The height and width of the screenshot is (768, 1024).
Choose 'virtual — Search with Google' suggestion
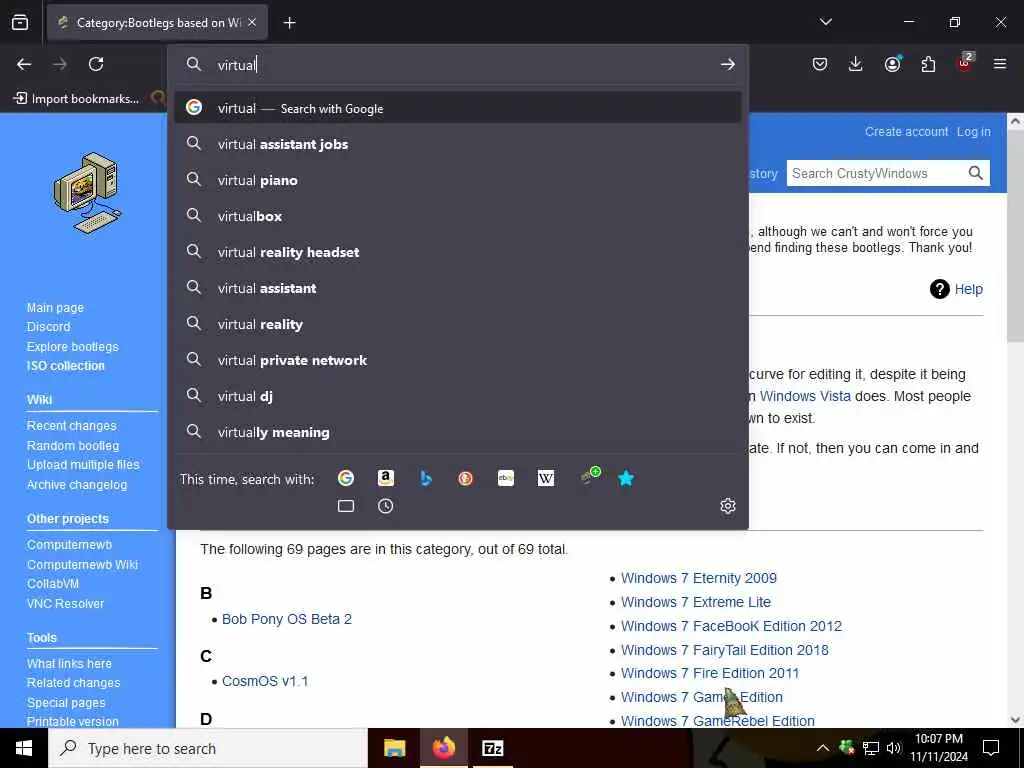coord(458,108)
